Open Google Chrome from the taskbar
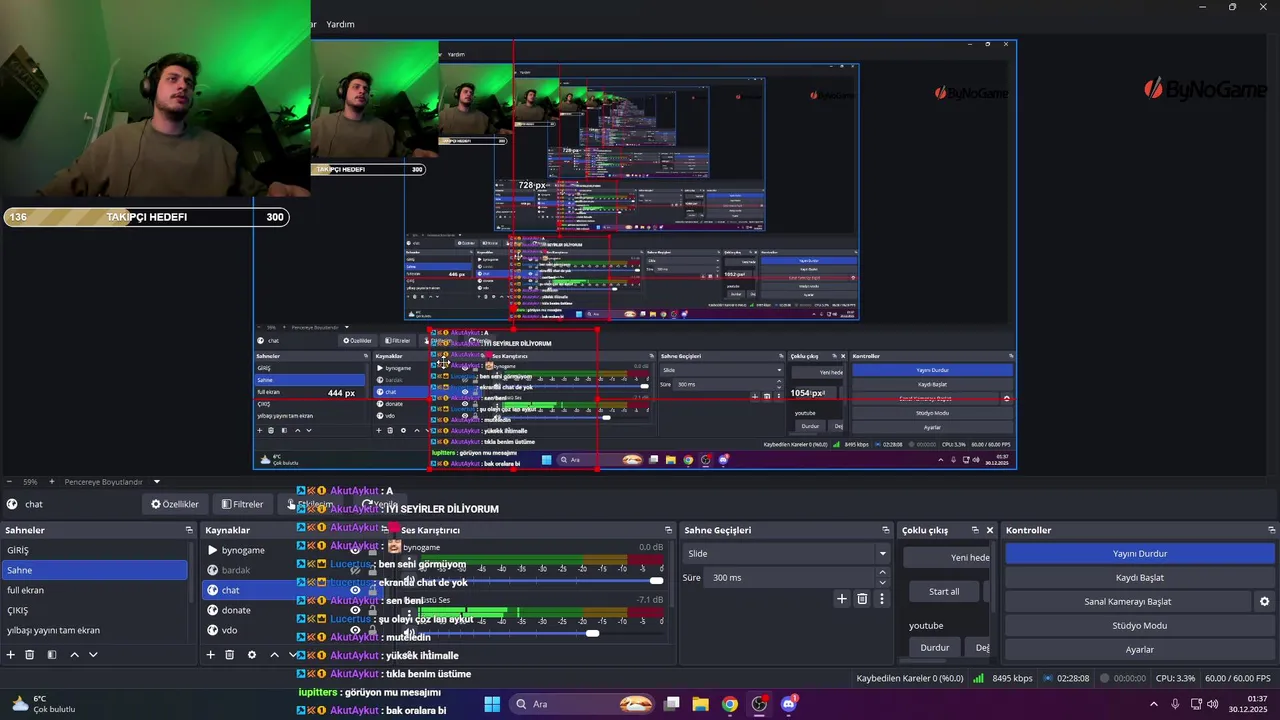The width and height of the screenshot is (1280, 720). tap(730, 704)
